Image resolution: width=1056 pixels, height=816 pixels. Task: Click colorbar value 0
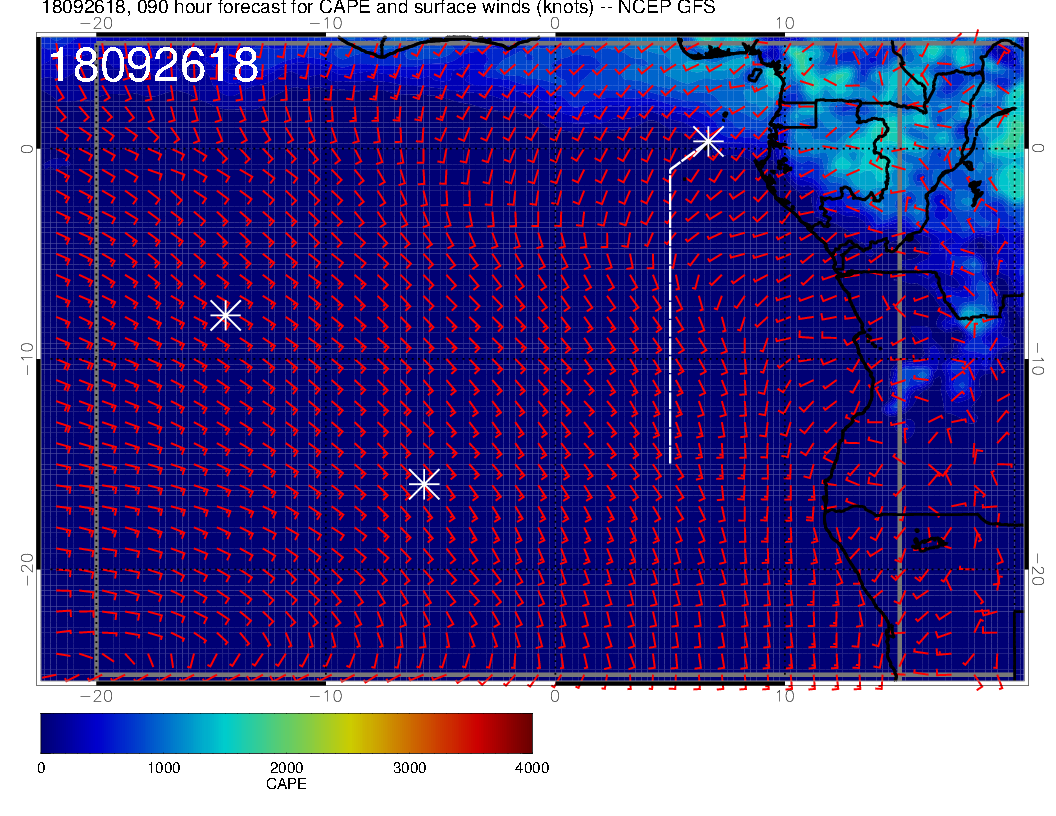point(41,768)
